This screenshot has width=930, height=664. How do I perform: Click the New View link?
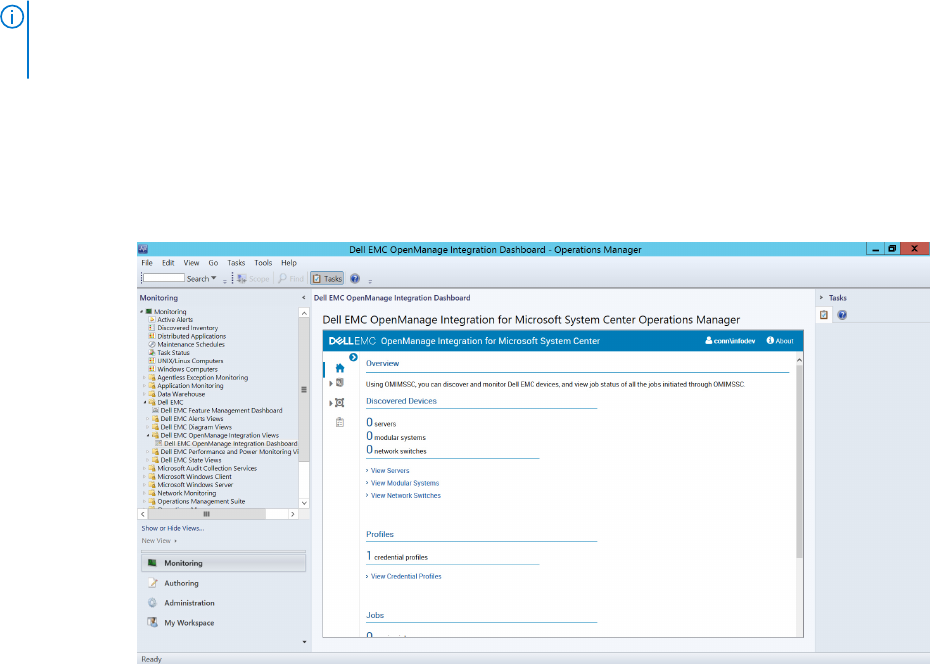pos(156,541)
